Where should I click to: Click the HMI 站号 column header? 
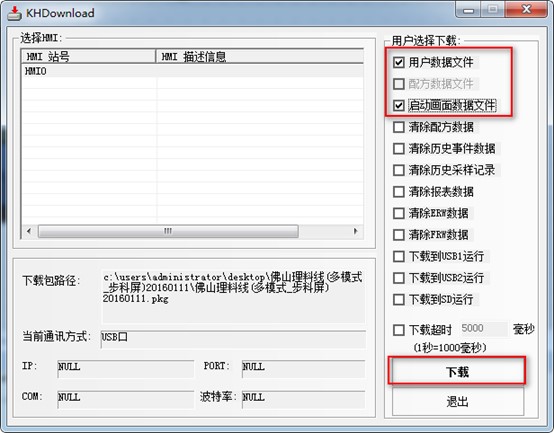click(89, 57)
